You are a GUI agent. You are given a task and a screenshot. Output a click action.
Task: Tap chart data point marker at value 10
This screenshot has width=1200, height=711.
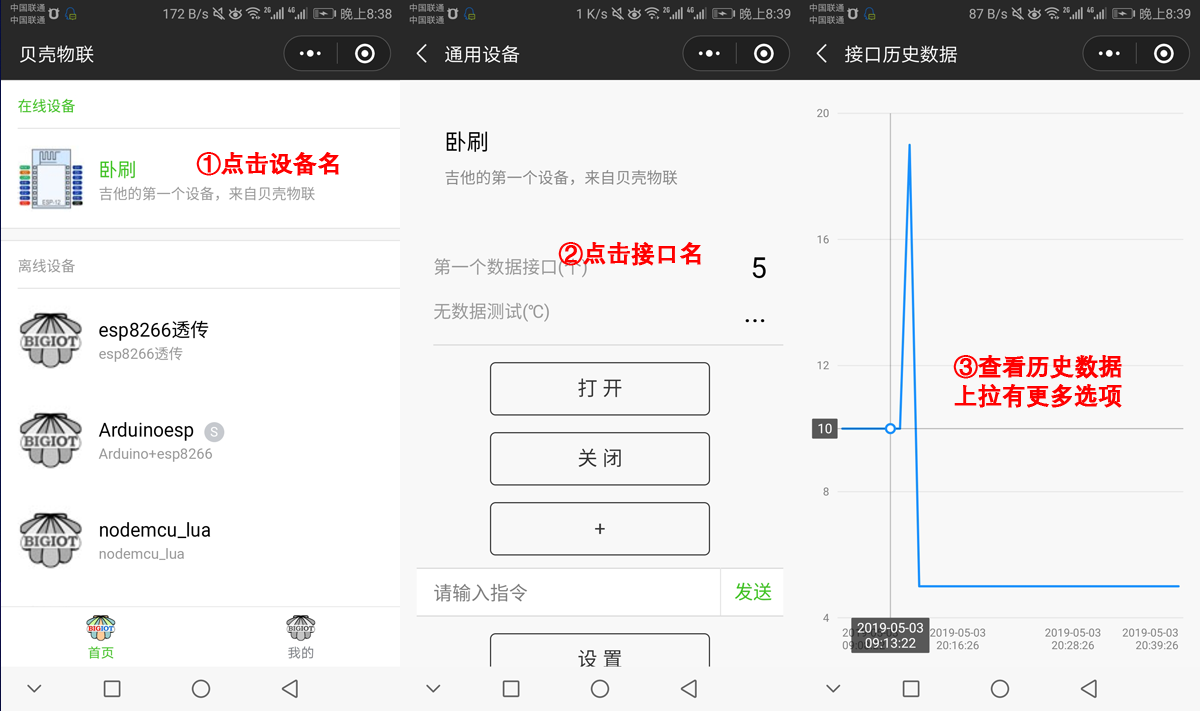[x=890, y=428]
